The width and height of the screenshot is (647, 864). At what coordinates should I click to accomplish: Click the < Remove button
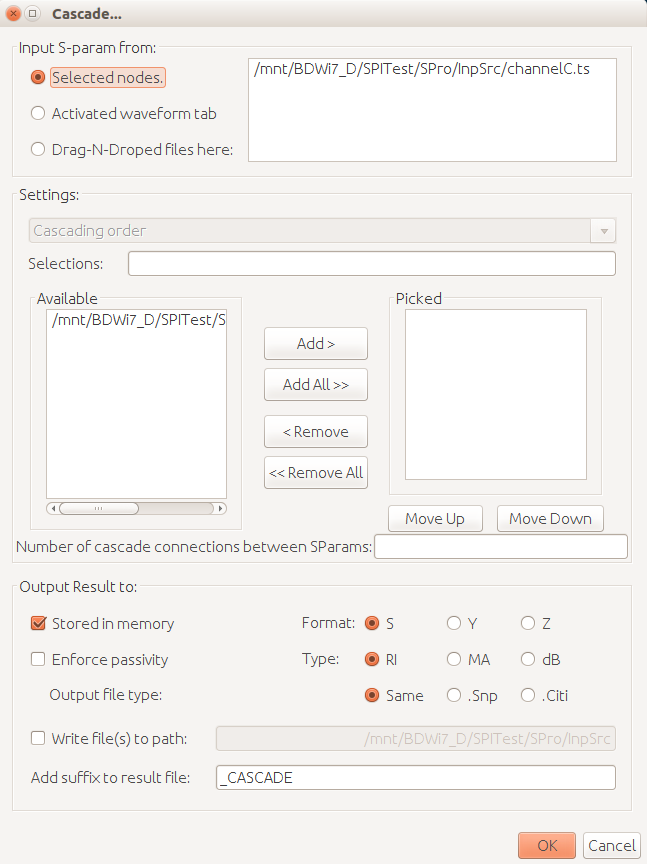click(316, 432)
